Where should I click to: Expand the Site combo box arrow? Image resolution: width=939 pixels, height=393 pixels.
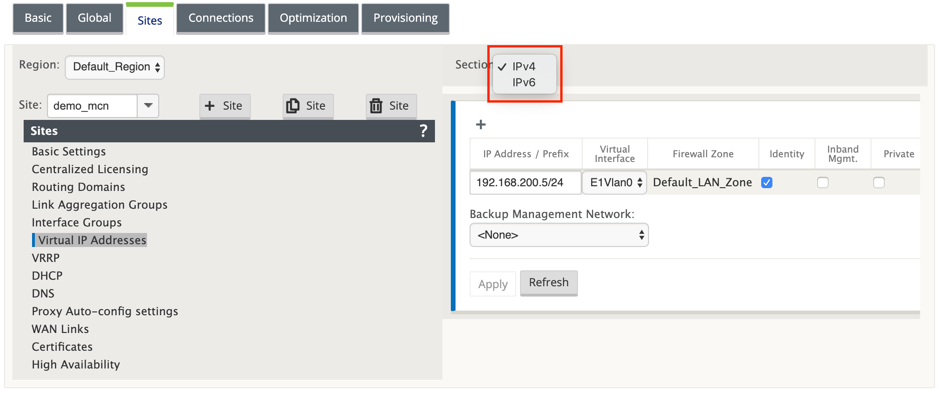[x=148, y=107]
